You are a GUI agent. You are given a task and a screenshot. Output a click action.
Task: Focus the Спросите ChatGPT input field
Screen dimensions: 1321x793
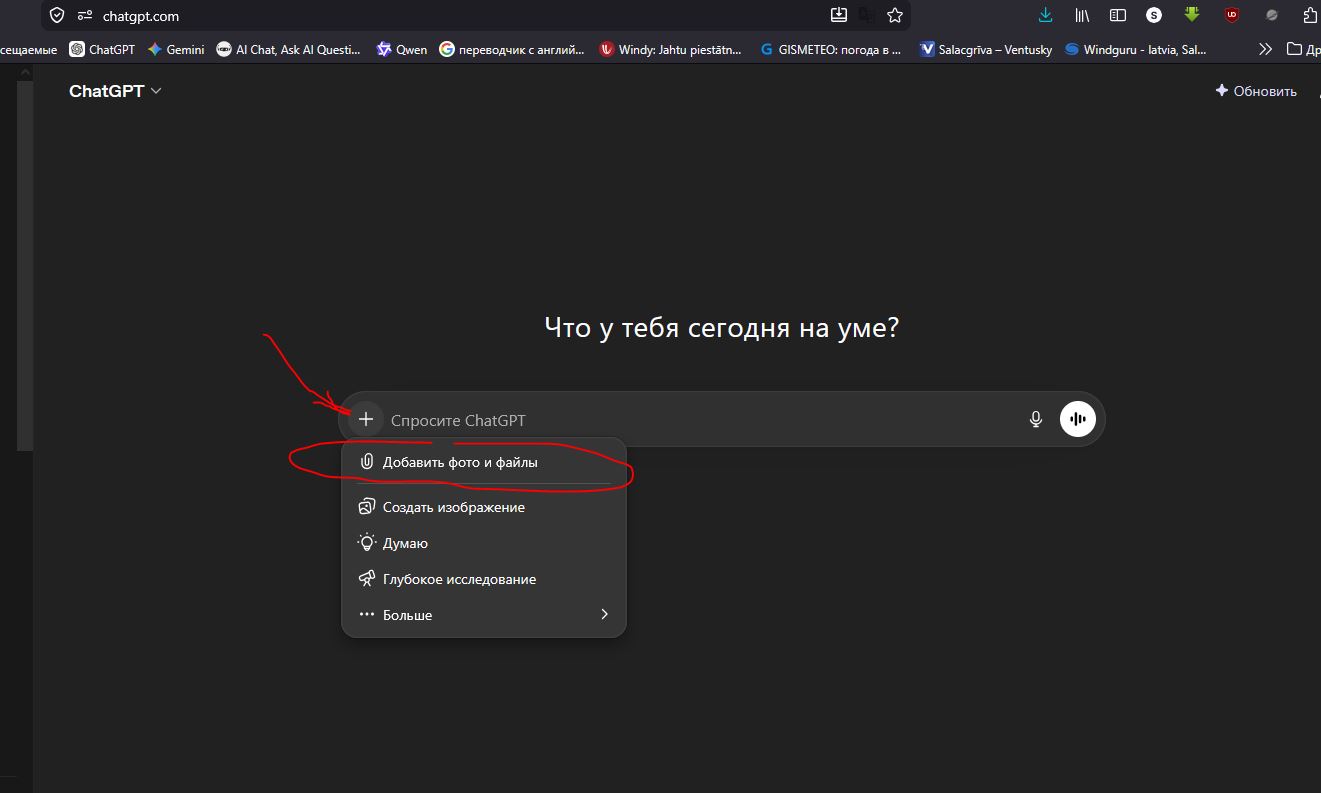click(702, 420)
